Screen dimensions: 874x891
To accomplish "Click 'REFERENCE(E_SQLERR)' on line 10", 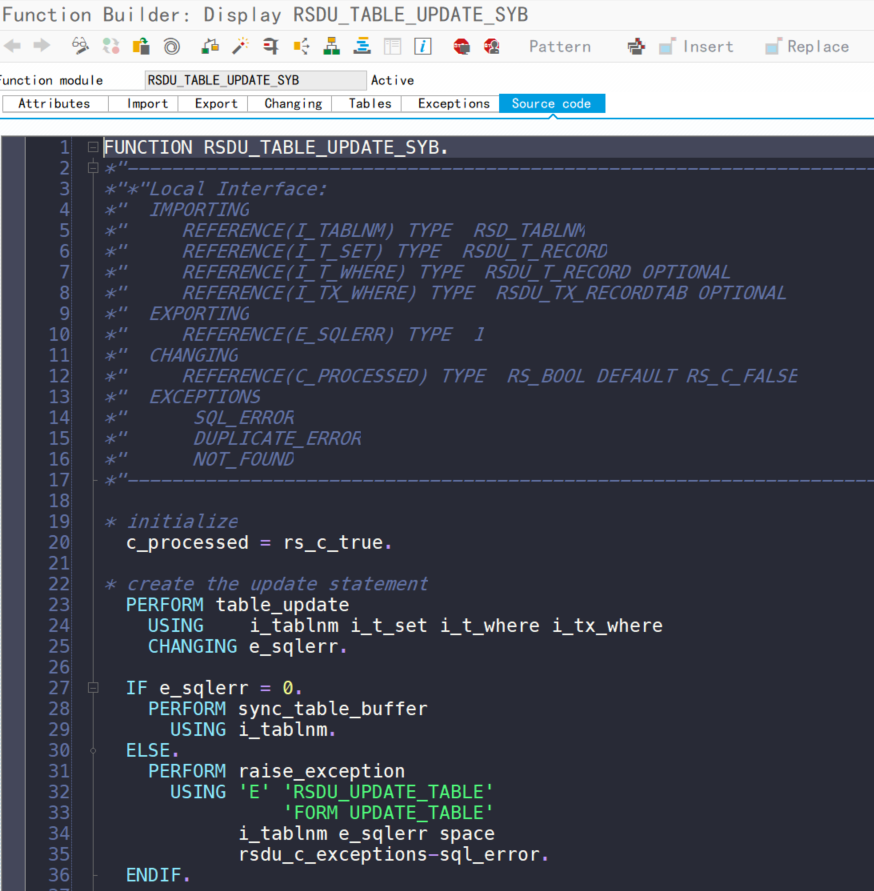I will (x=288, y=335).
